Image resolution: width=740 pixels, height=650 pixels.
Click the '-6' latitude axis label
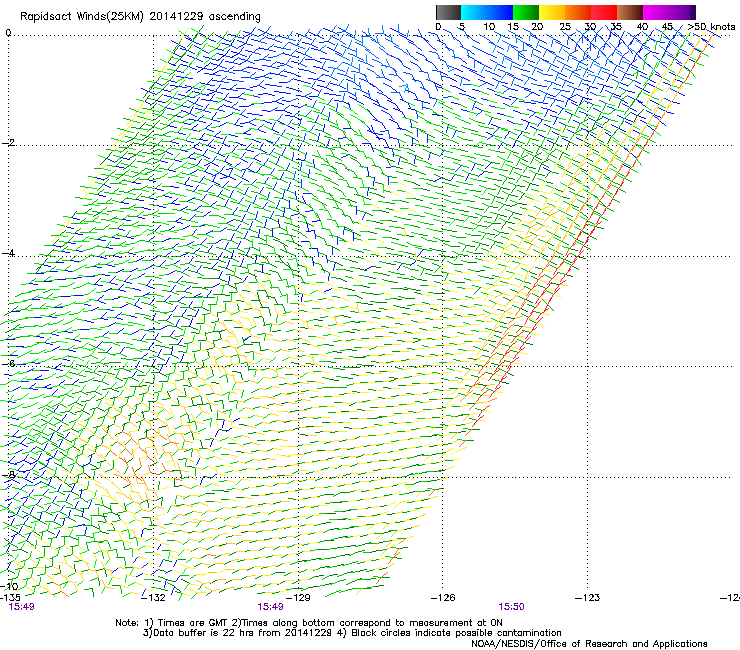click(8, 363)
